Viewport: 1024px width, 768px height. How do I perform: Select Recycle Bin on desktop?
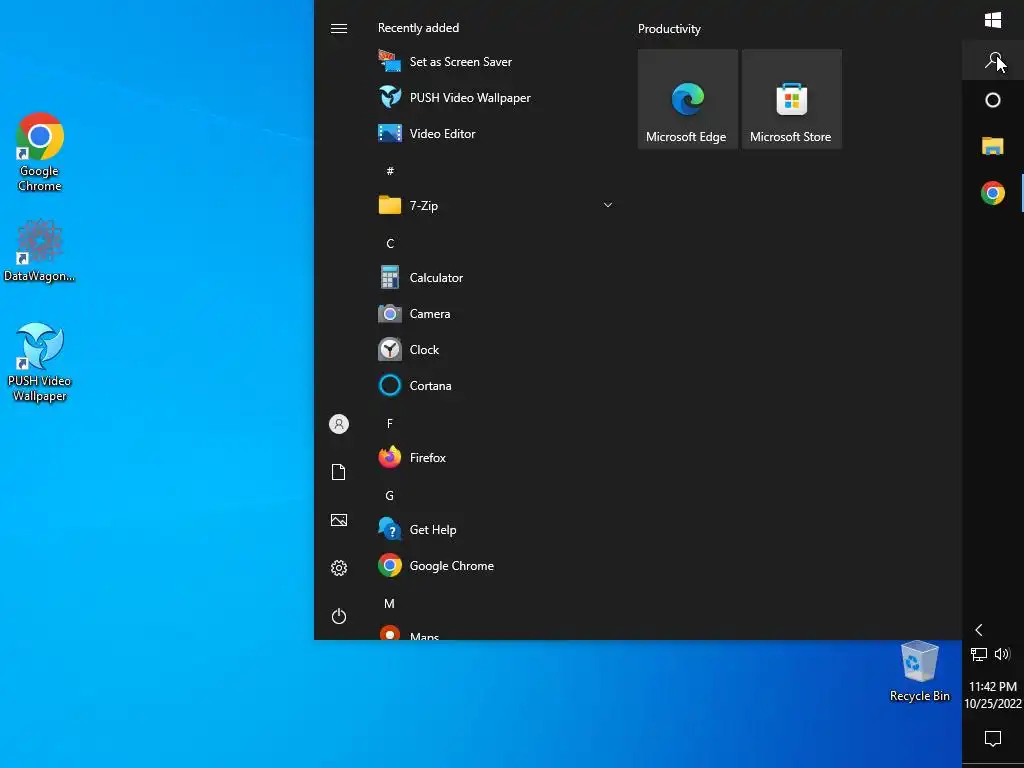[920, 671]
